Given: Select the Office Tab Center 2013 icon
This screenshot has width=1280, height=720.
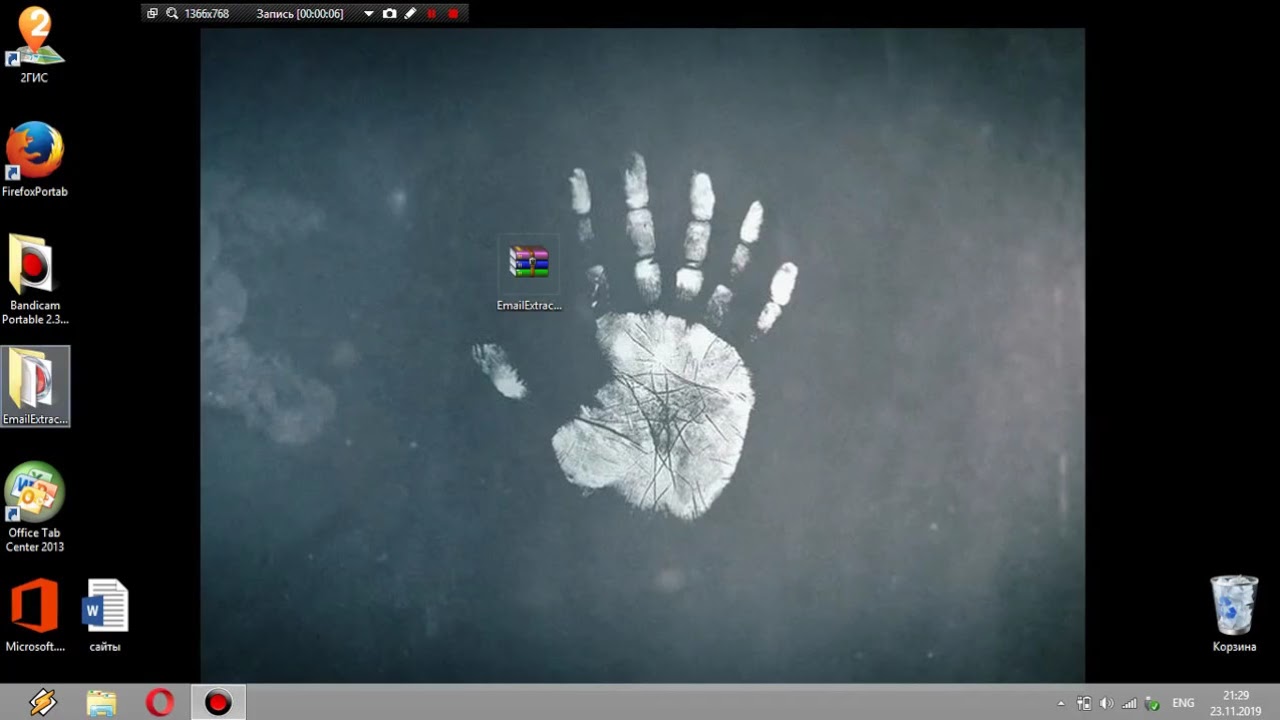Looking at the screenshot, I should pos(35,507).
